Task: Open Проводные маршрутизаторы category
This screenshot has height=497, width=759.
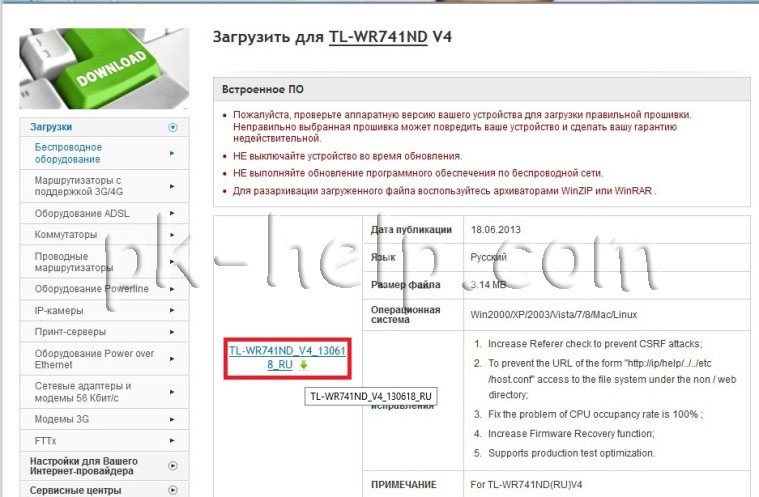Action: click(74, 262)
